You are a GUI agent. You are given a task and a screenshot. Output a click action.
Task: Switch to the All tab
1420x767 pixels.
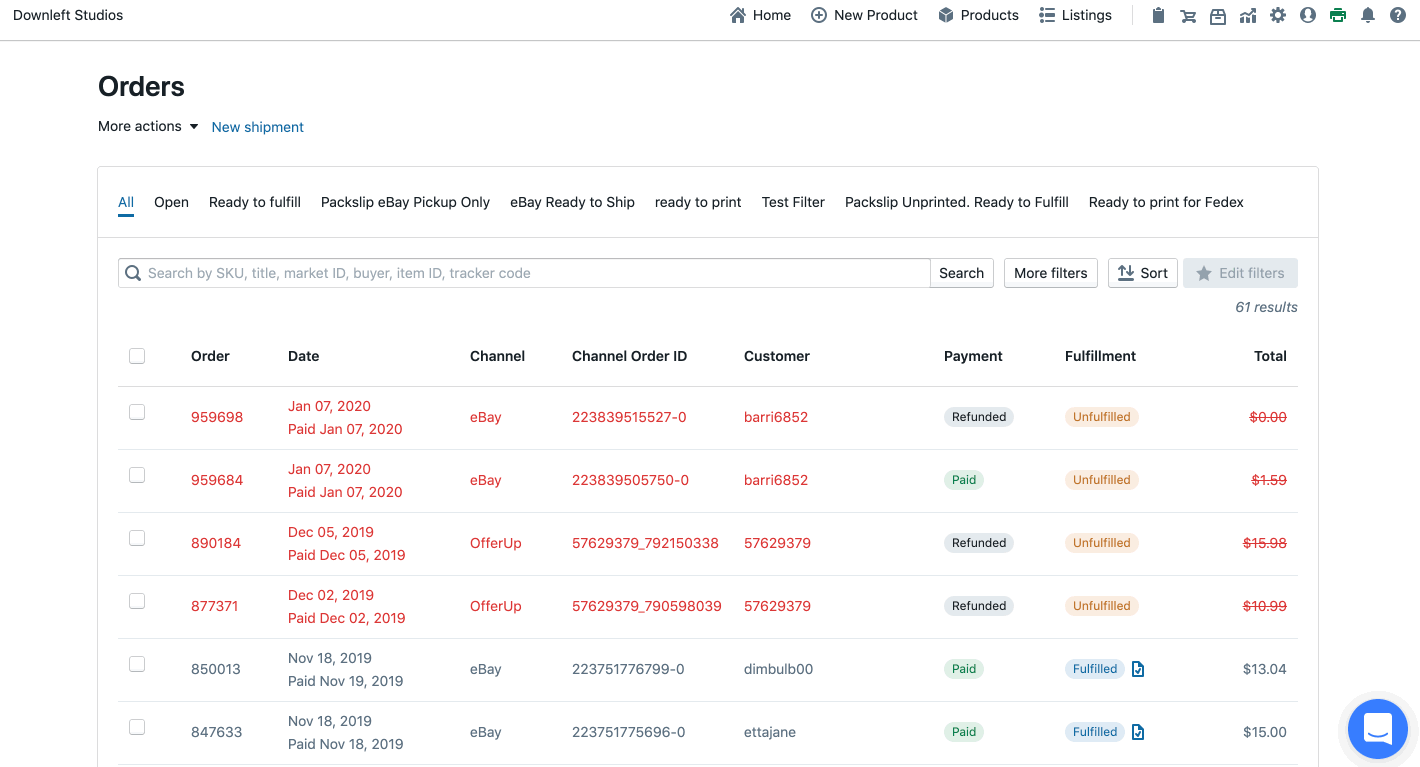click(x=126, y=202)
